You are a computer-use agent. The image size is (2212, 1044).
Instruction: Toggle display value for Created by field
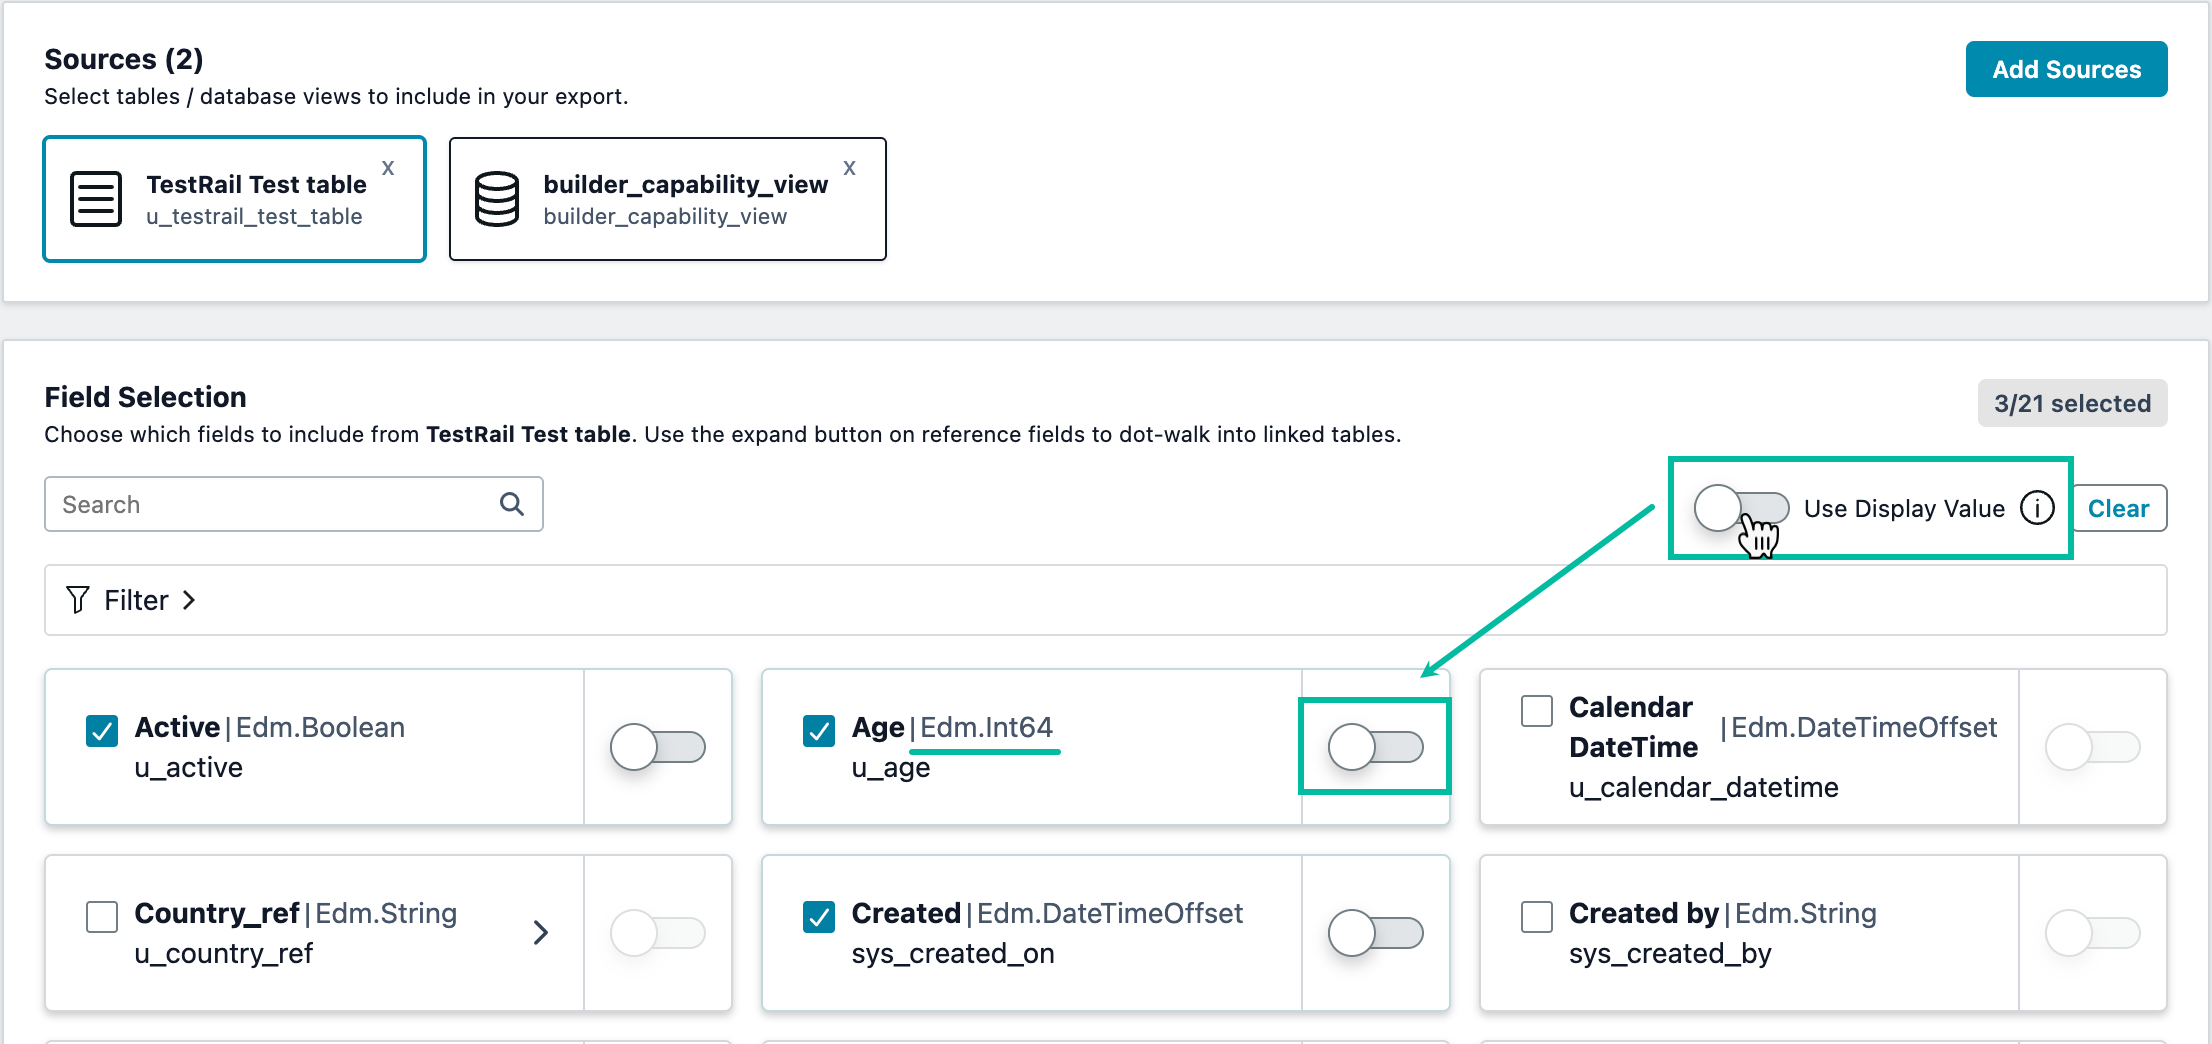coord(2093,933)
